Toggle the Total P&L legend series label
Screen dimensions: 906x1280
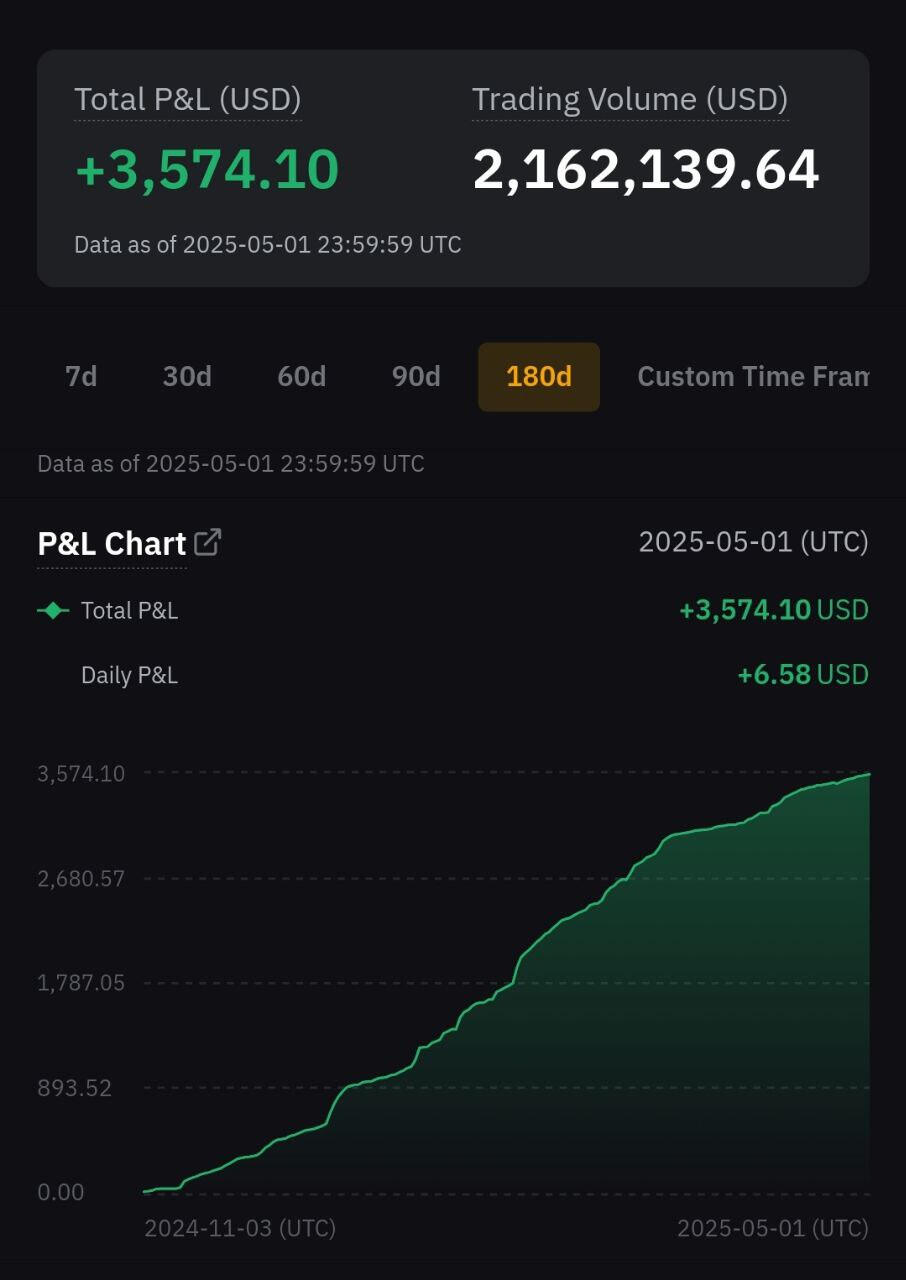tap(129, 611)
